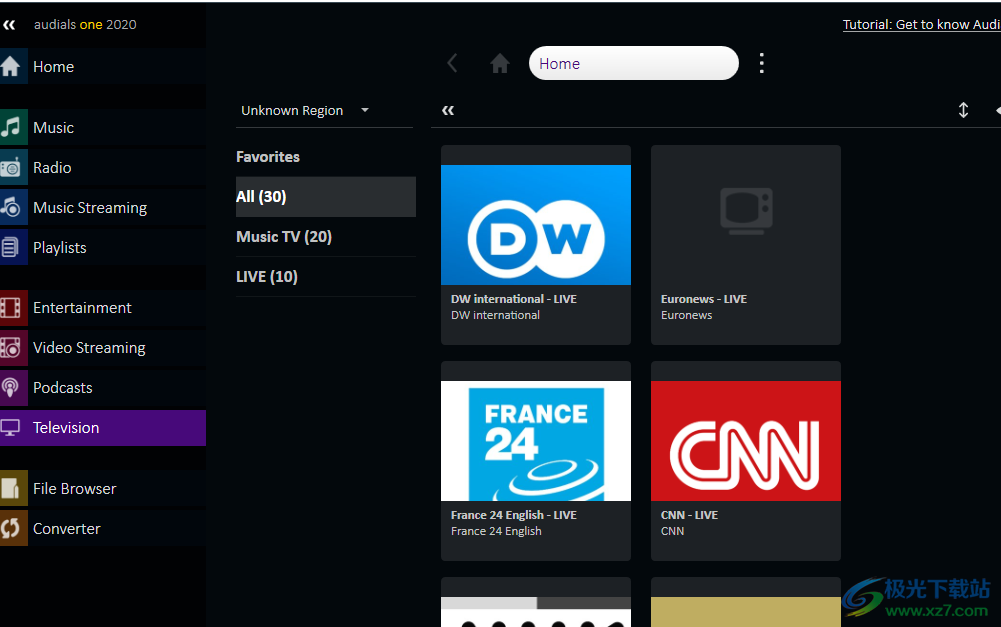Open the Converter label
This screenshot has height=627, width=1001.
tap(66, 529)
